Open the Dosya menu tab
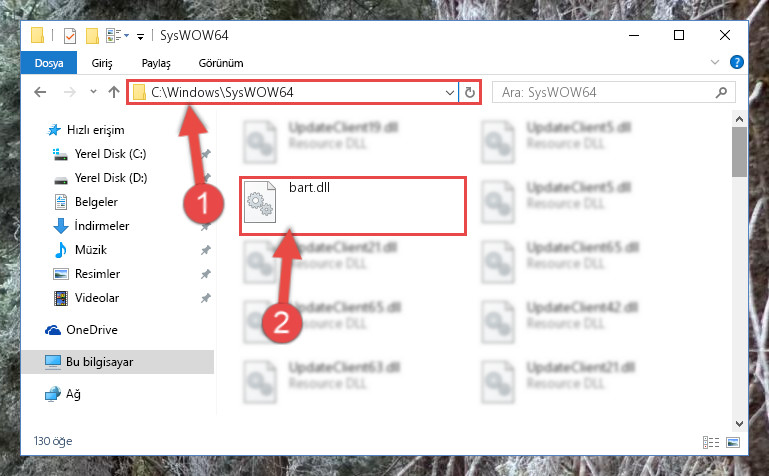 (49, 63)
